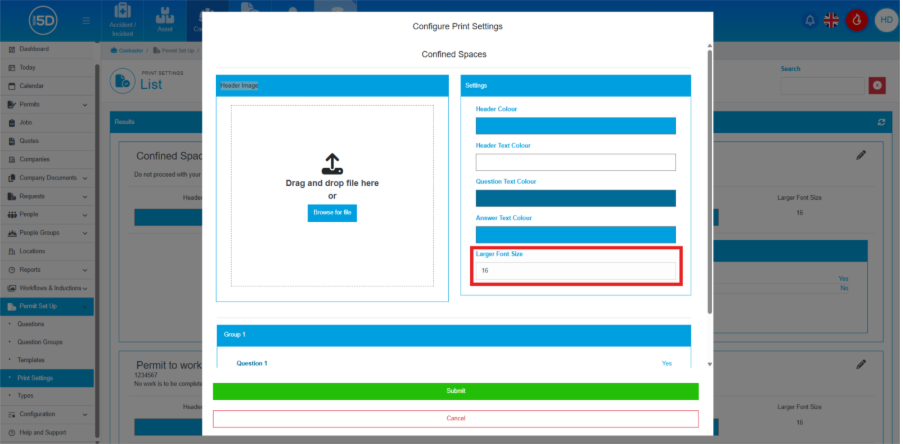Click the Group 1 header bar
The image size is (903, 444).
tap(454, 335)
